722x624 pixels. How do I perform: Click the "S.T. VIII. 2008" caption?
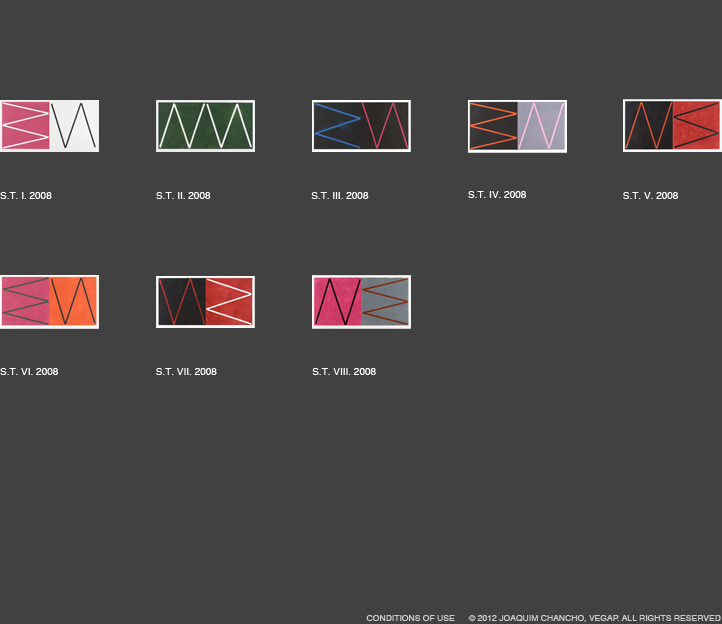344,372
